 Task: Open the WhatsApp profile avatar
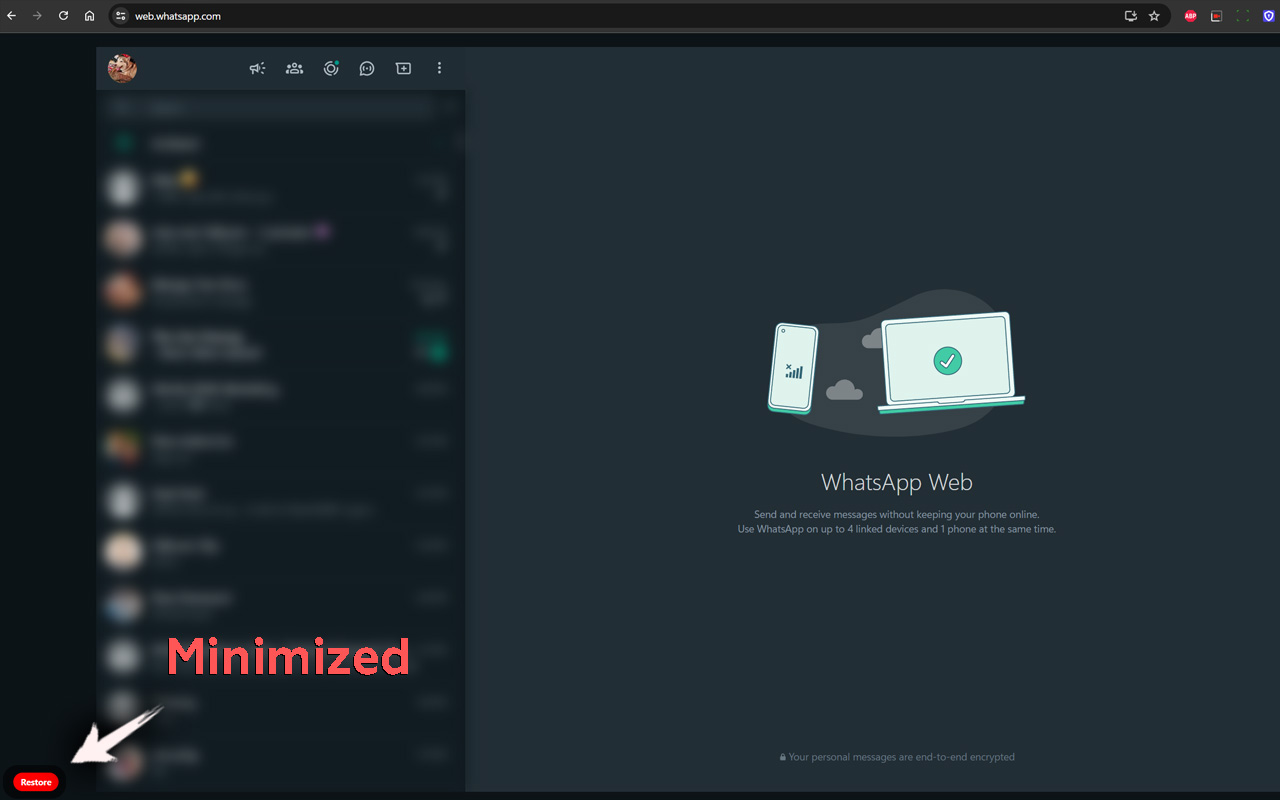(x=122, y=68)
